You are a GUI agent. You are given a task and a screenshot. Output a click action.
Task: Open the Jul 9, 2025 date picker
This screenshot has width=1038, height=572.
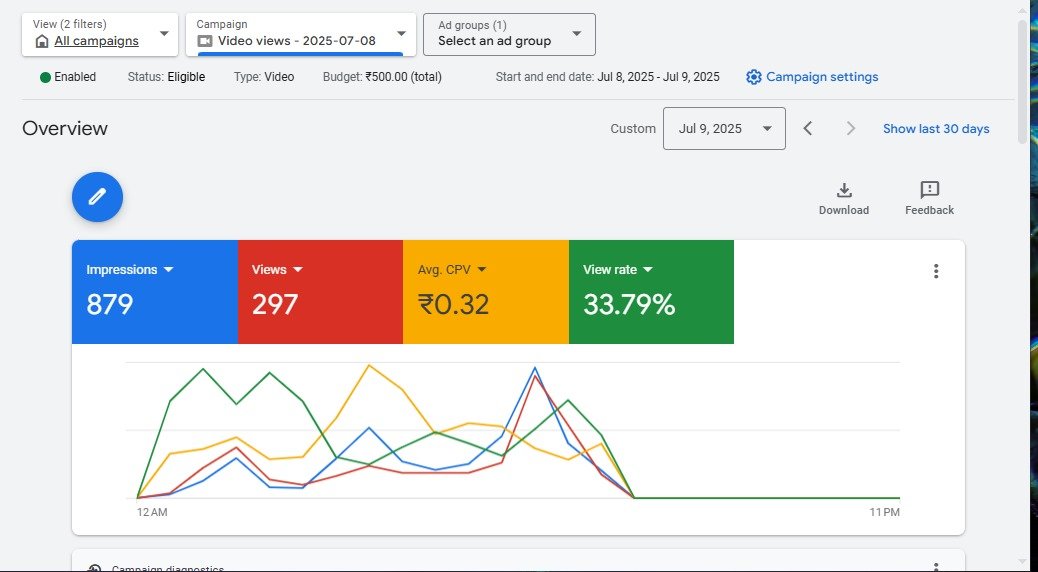tap(723, 128)
